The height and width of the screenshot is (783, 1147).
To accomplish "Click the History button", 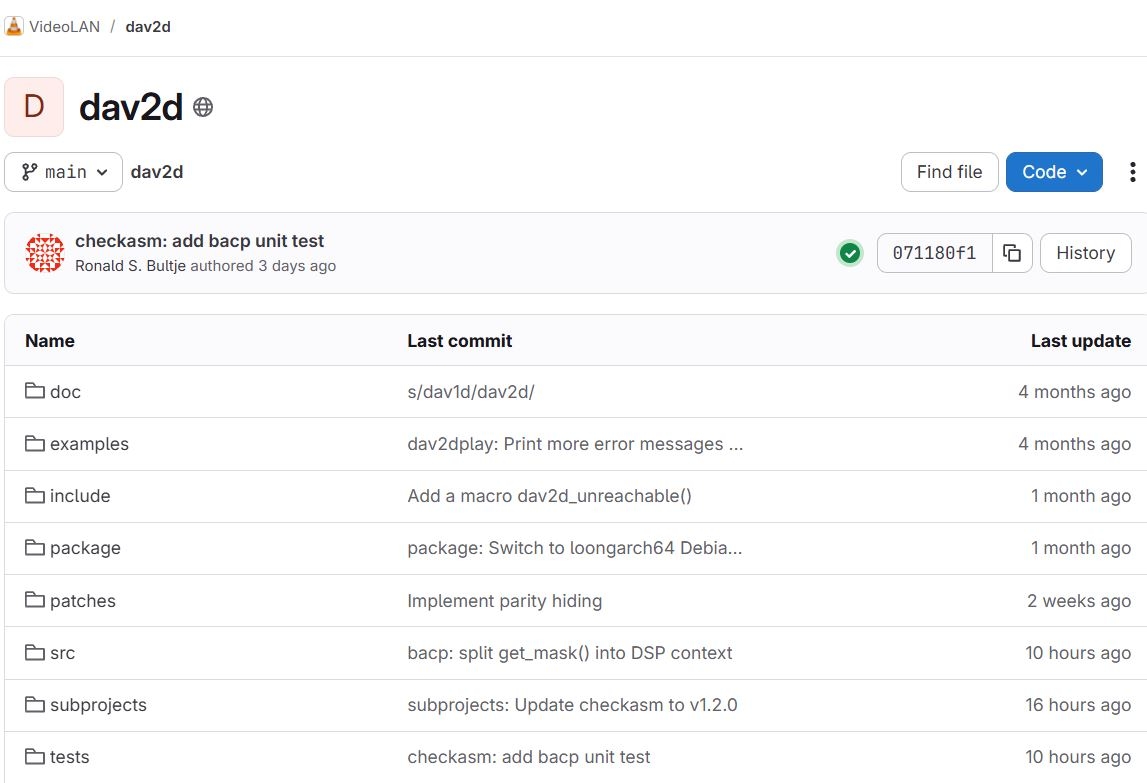I will click(1086, 253).
